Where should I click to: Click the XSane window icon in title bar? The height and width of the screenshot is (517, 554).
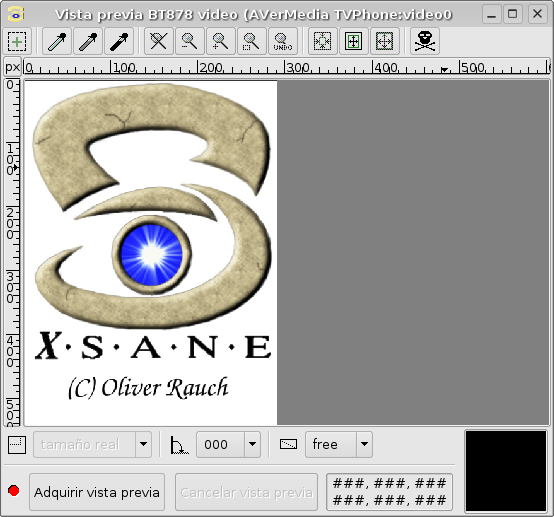[x=16, y=14]
